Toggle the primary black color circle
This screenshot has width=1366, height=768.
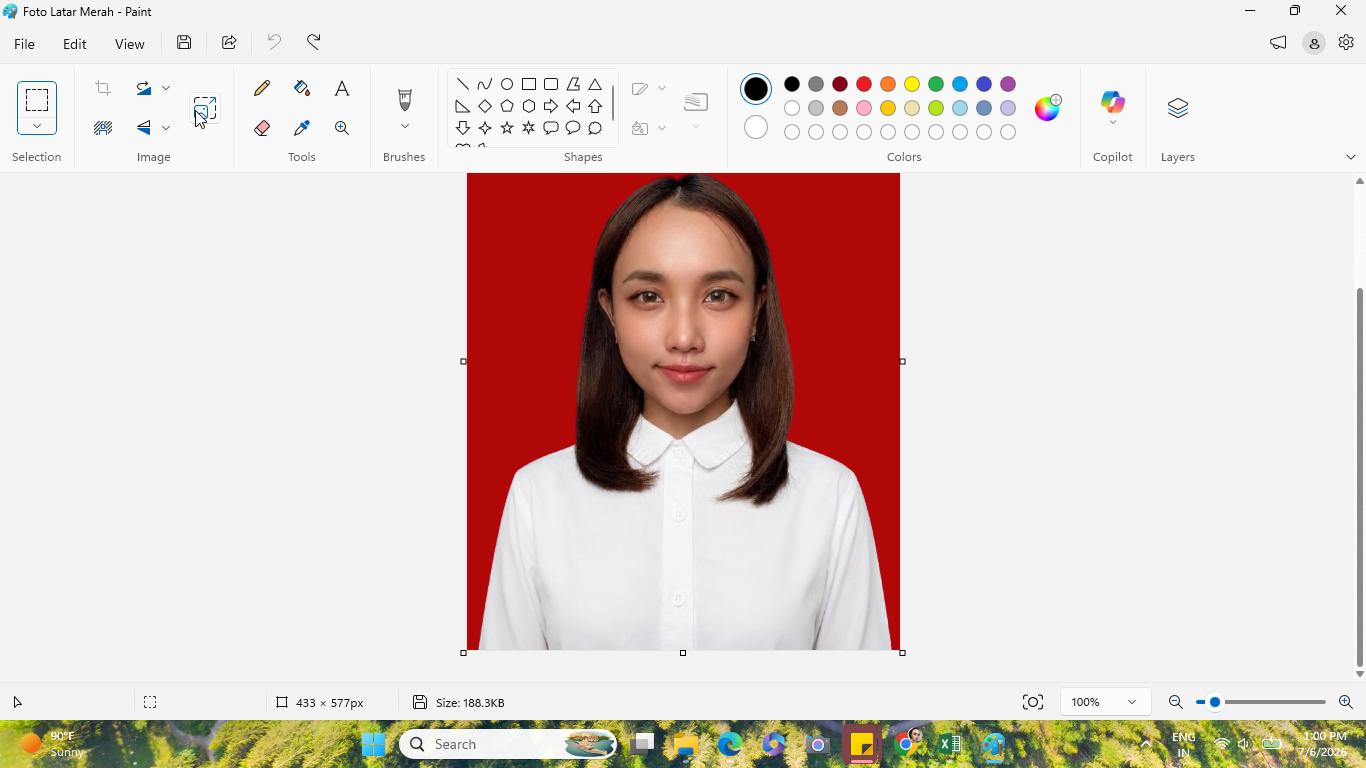(x=756, y=89)
